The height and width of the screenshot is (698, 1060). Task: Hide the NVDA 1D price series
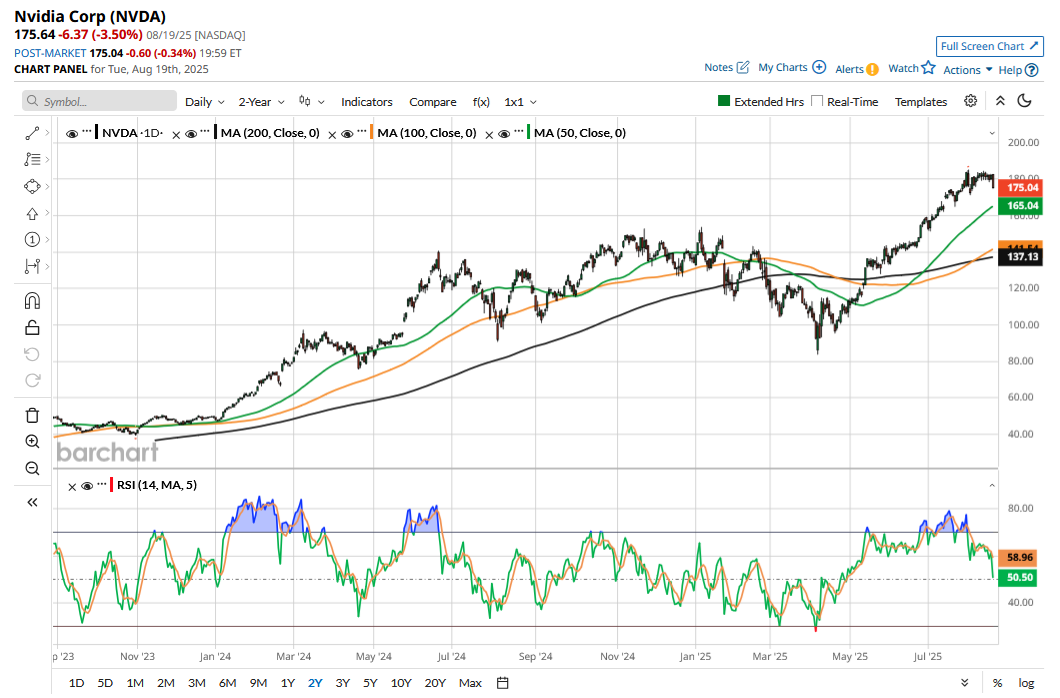click(x=72, y=134)
